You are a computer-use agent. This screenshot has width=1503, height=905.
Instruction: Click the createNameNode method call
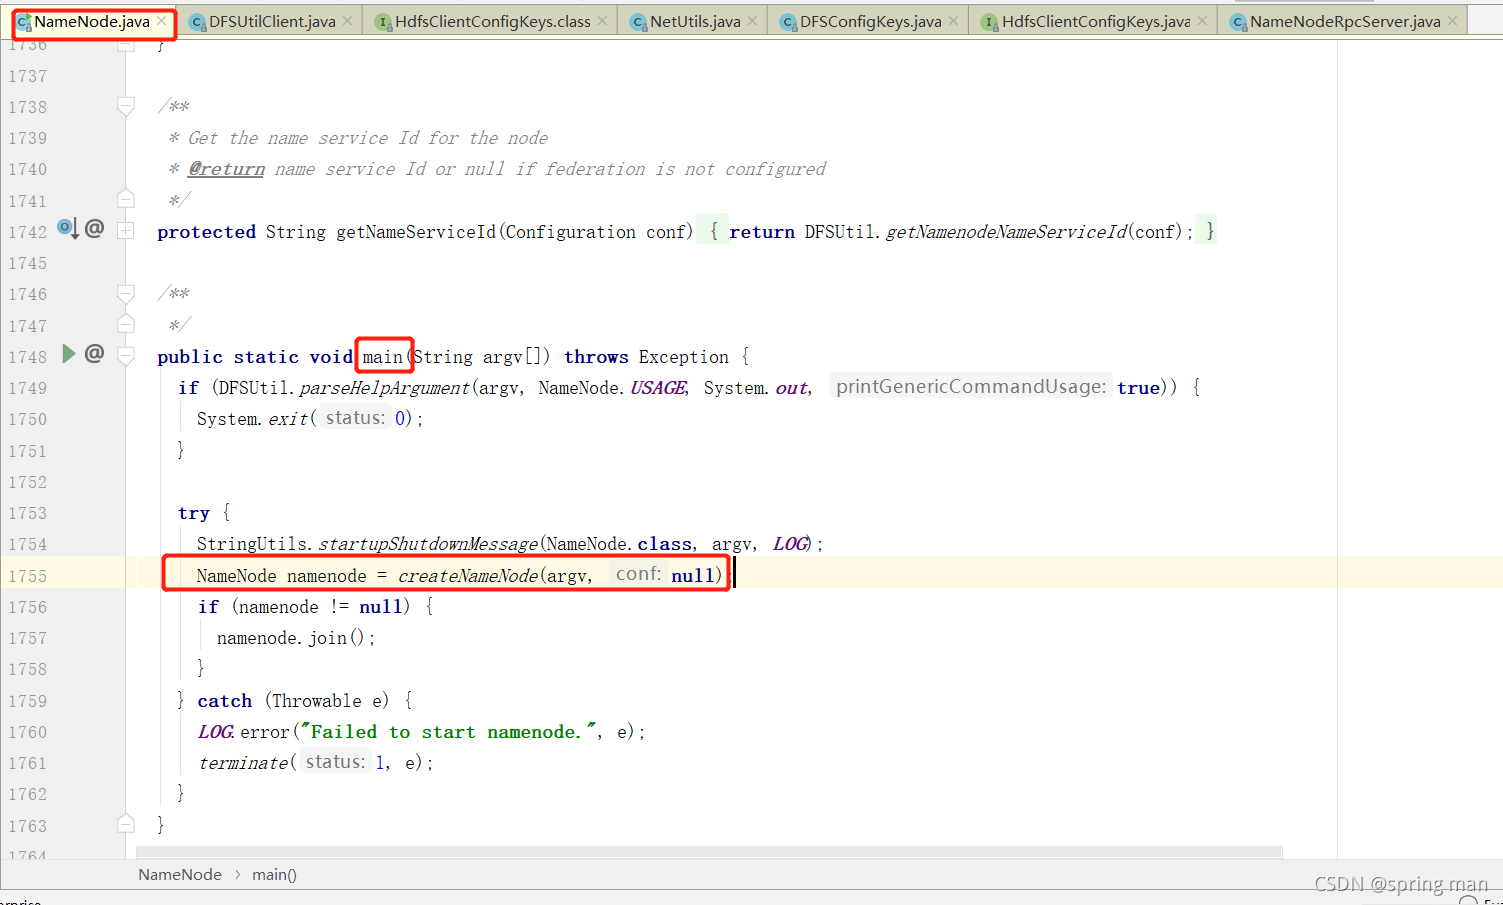(468, 575)
